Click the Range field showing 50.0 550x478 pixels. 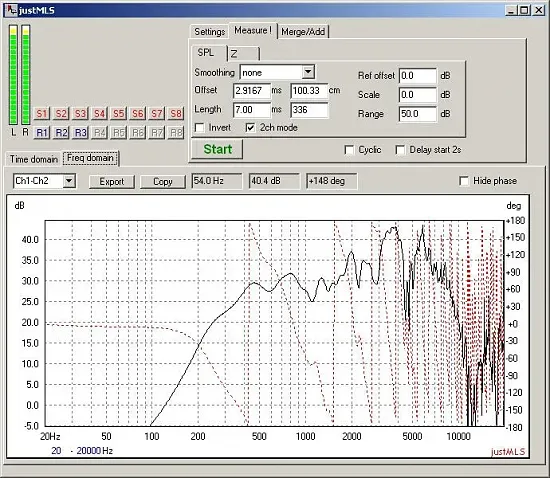click(x=418, y=114)
